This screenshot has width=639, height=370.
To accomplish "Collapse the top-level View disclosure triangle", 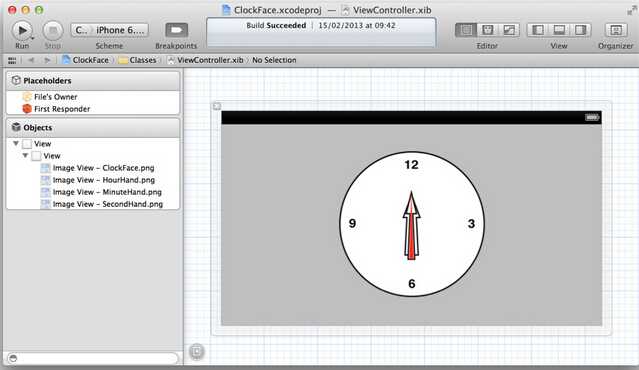I will [16, 143].
